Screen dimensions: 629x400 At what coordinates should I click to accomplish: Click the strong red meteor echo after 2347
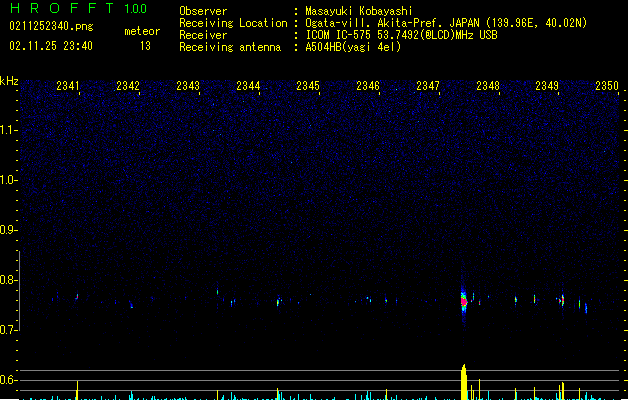tap(464, 301)
